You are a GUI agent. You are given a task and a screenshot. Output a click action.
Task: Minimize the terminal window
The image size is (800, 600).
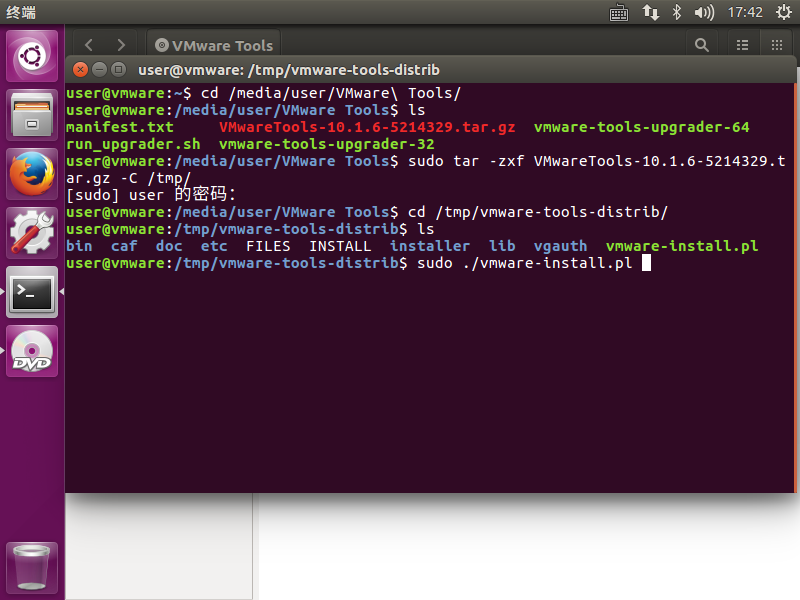click(99, 69)
